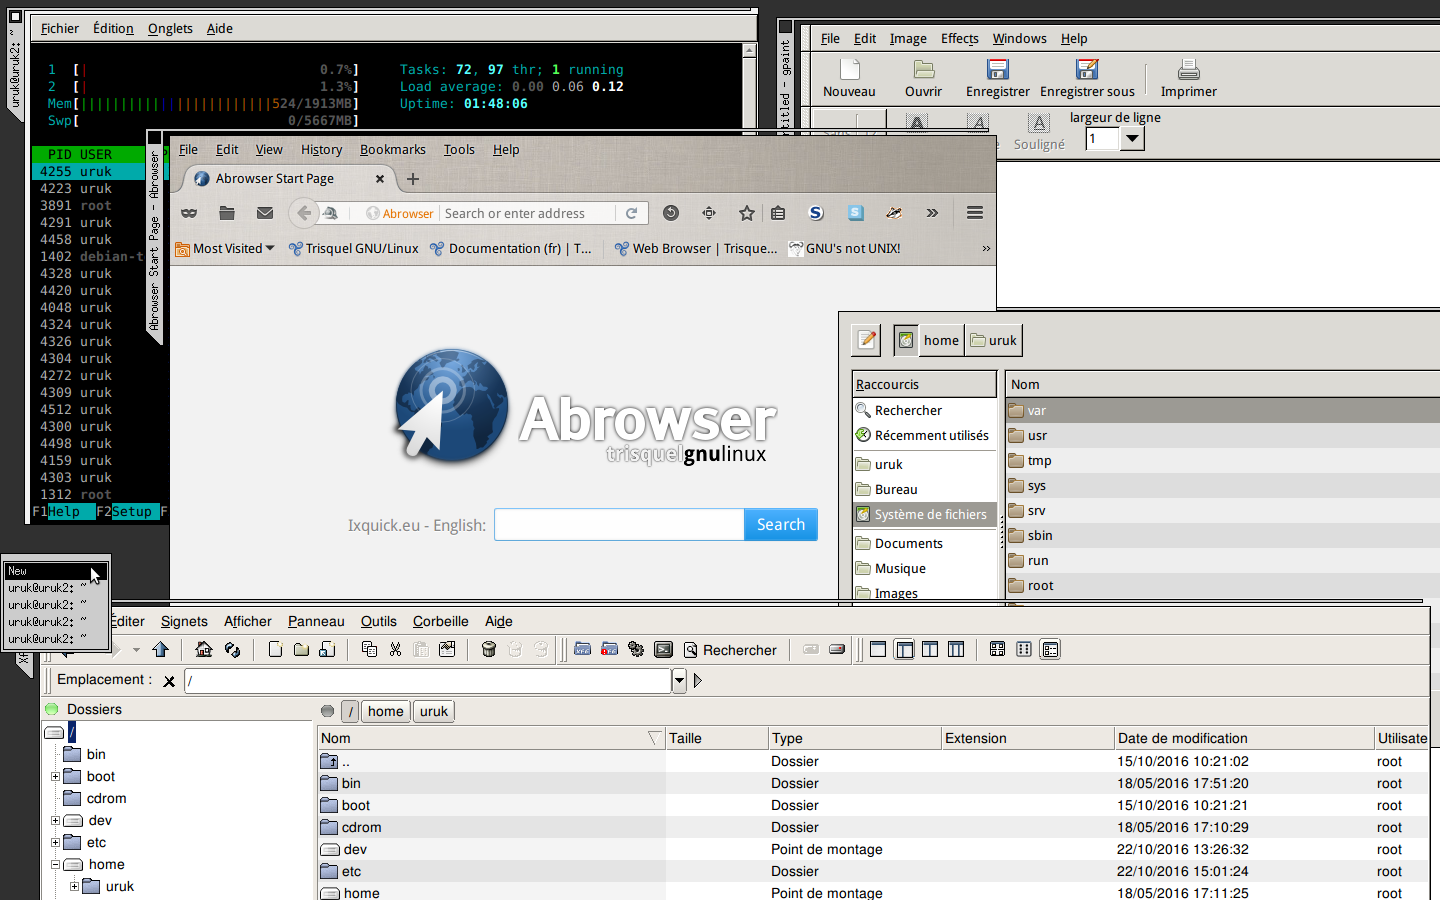The height and width of the screenshot is (900, 1440).
Task: Sort by Nom column in file chooser
Action: click(x=1222, y=385)
